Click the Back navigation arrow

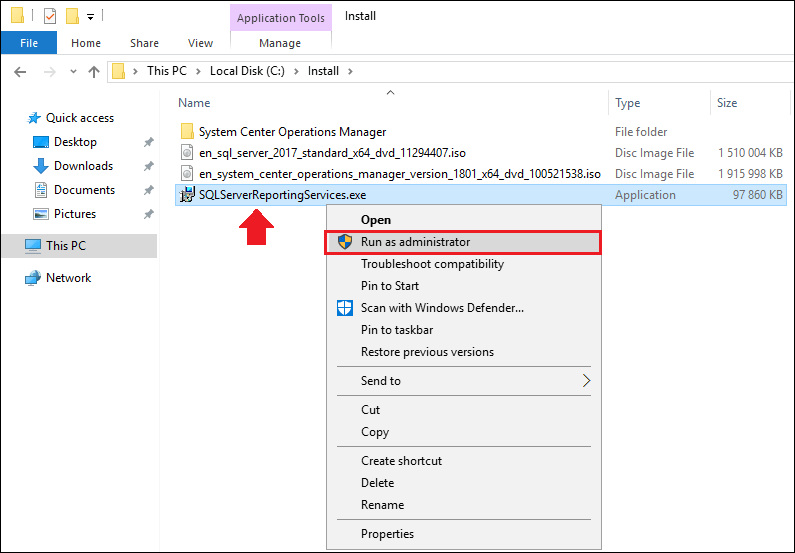20,71
